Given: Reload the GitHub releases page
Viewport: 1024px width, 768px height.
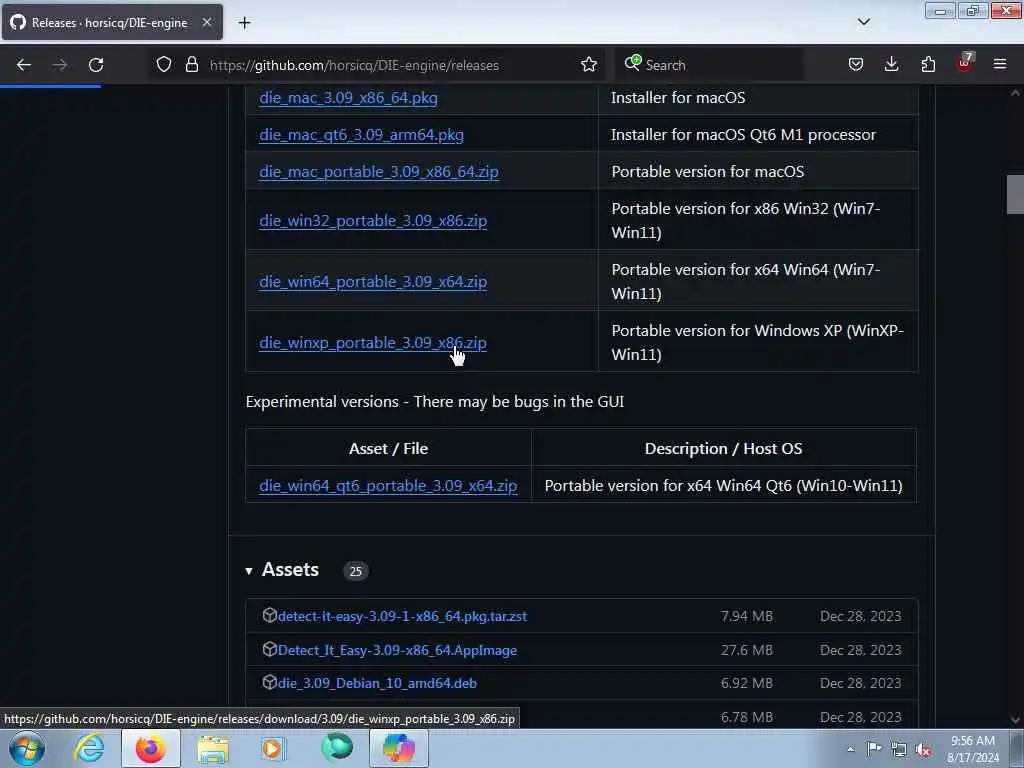Looking at the screenshot, I should click(x=96, y=65).
